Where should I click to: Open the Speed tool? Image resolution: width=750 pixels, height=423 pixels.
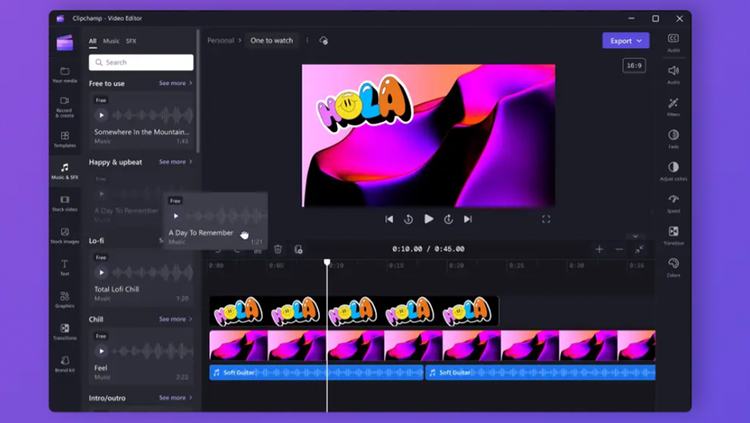[x=673, y=203]
